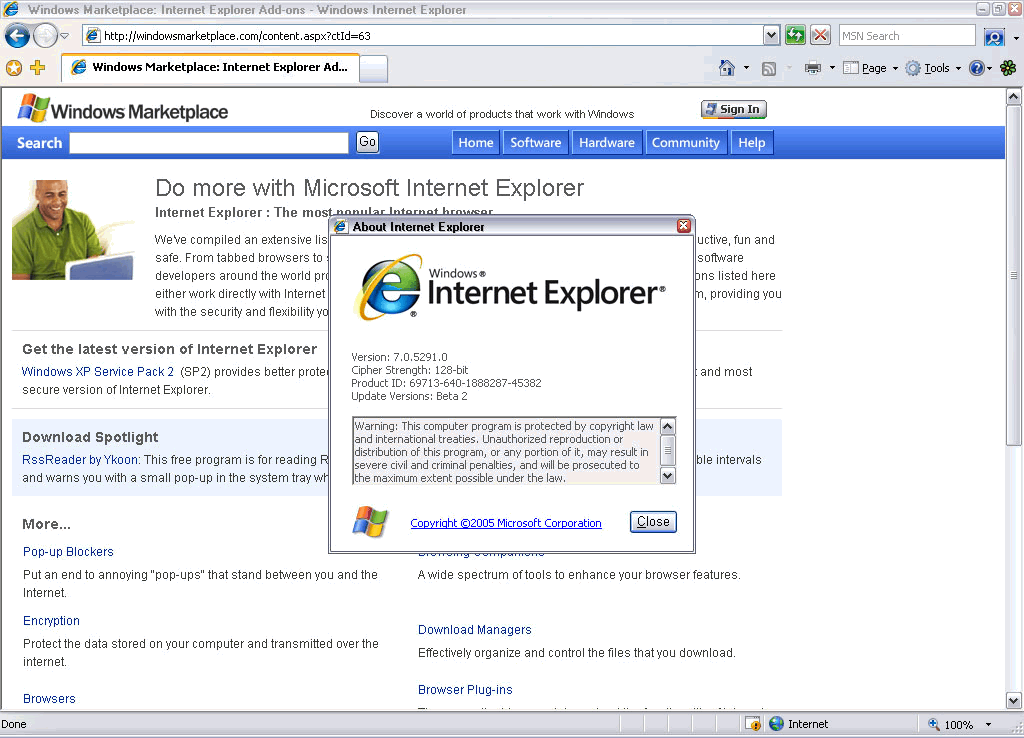Click the Marketplace search text field
Screen dimensions: 1024x738
pyautogui.click(x=209, y=142)
